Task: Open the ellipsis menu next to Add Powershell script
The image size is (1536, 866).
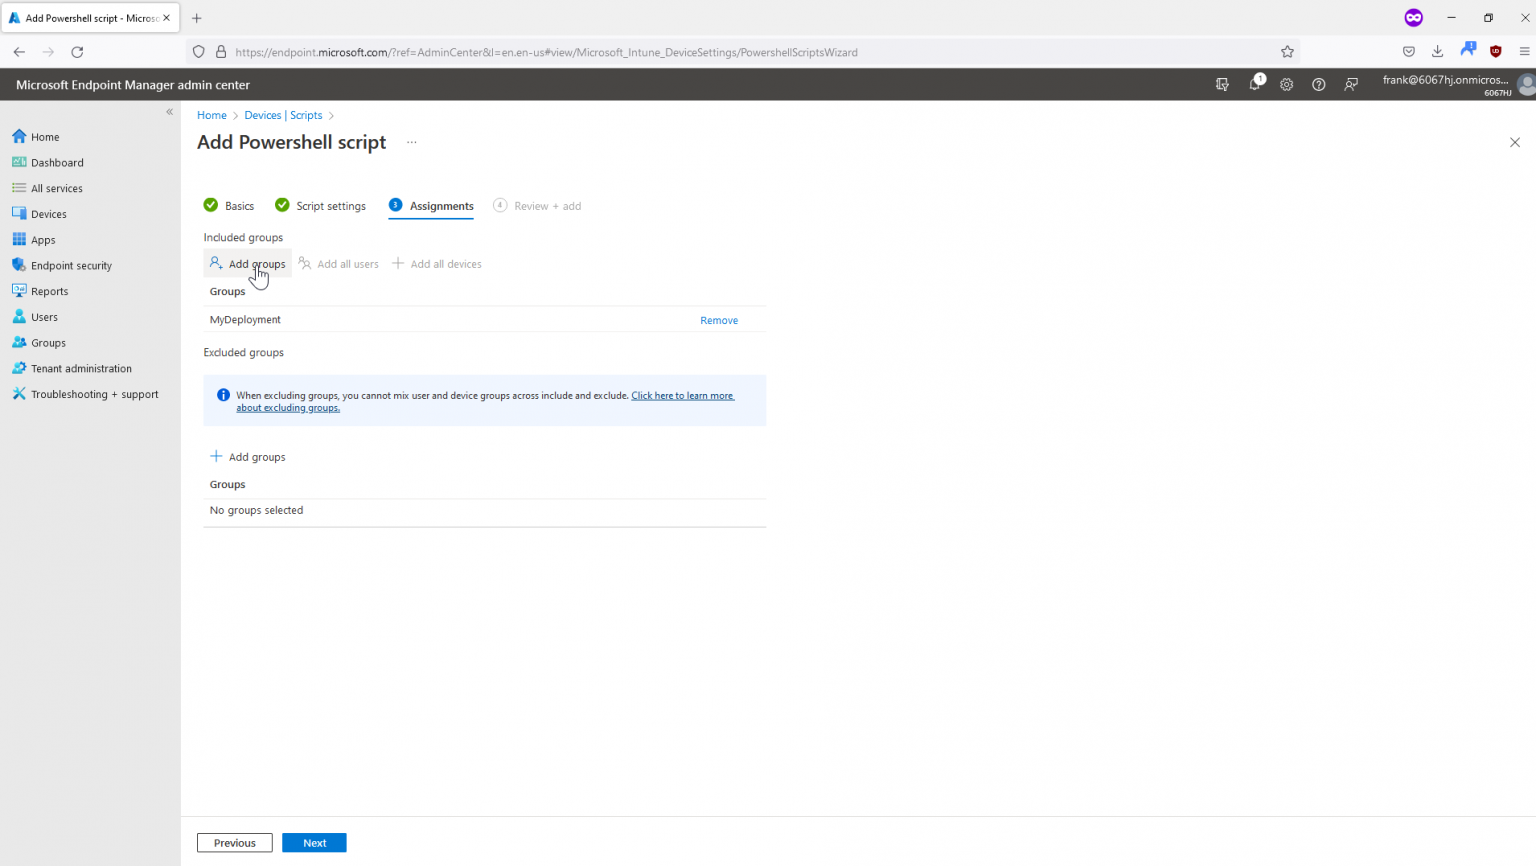Action: tap(411, 142)
